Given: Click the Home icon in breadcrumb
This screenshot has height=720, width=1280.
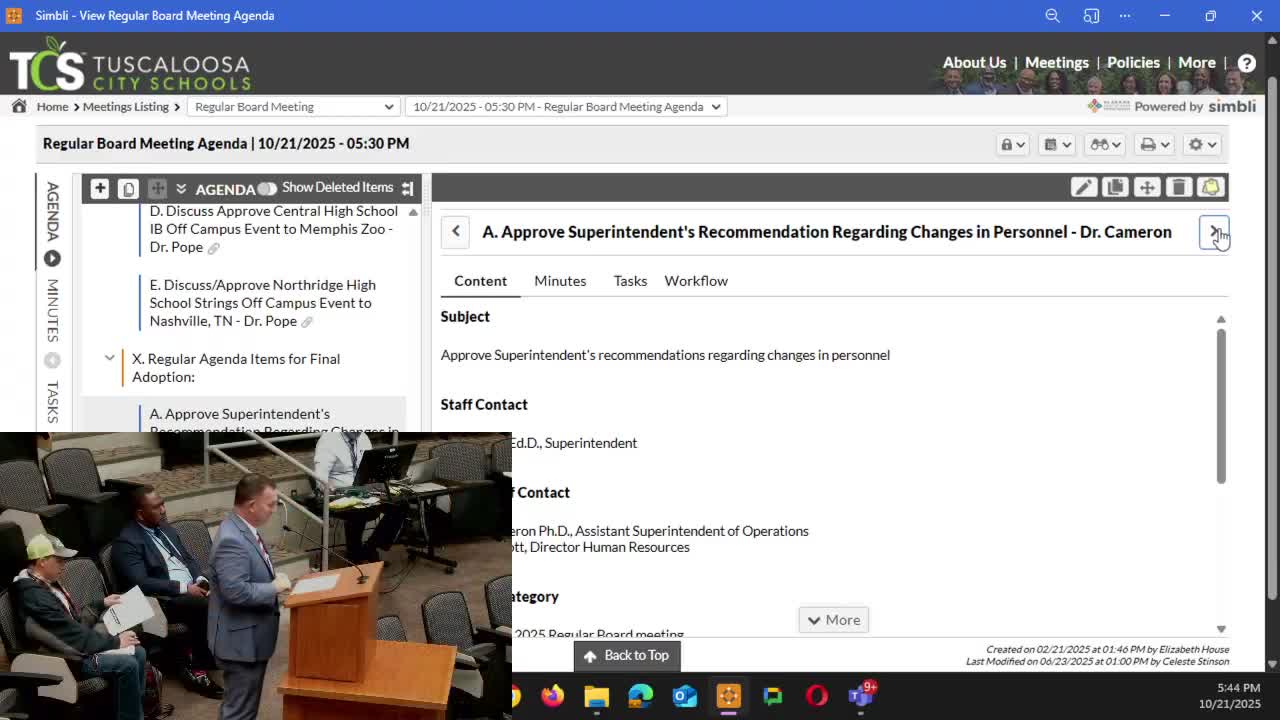Looking at the screenshot, I should pyautogui.click(x=19, y=106).
